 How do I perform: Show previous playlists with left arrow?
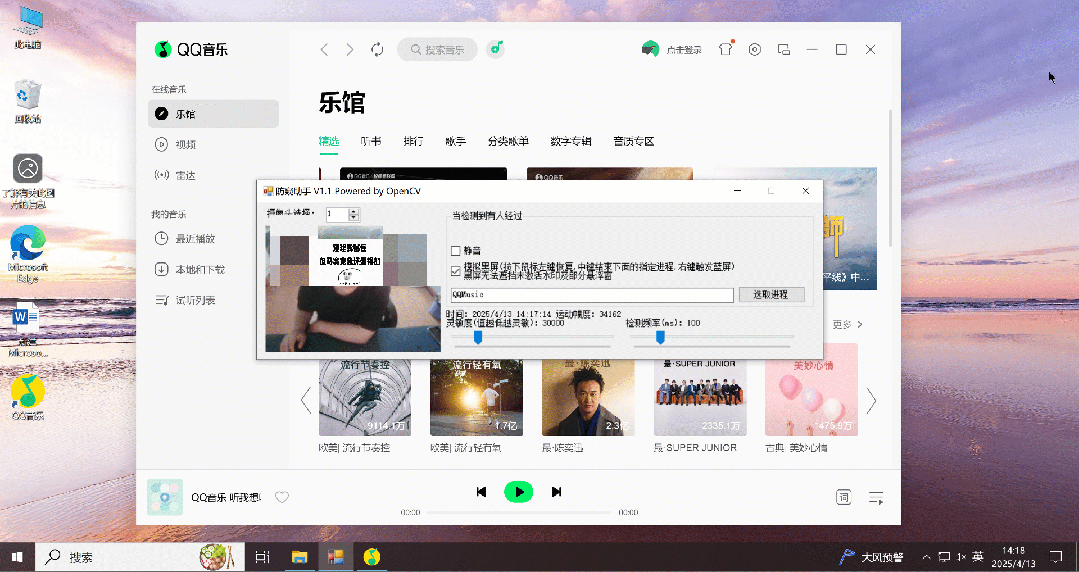306,400
